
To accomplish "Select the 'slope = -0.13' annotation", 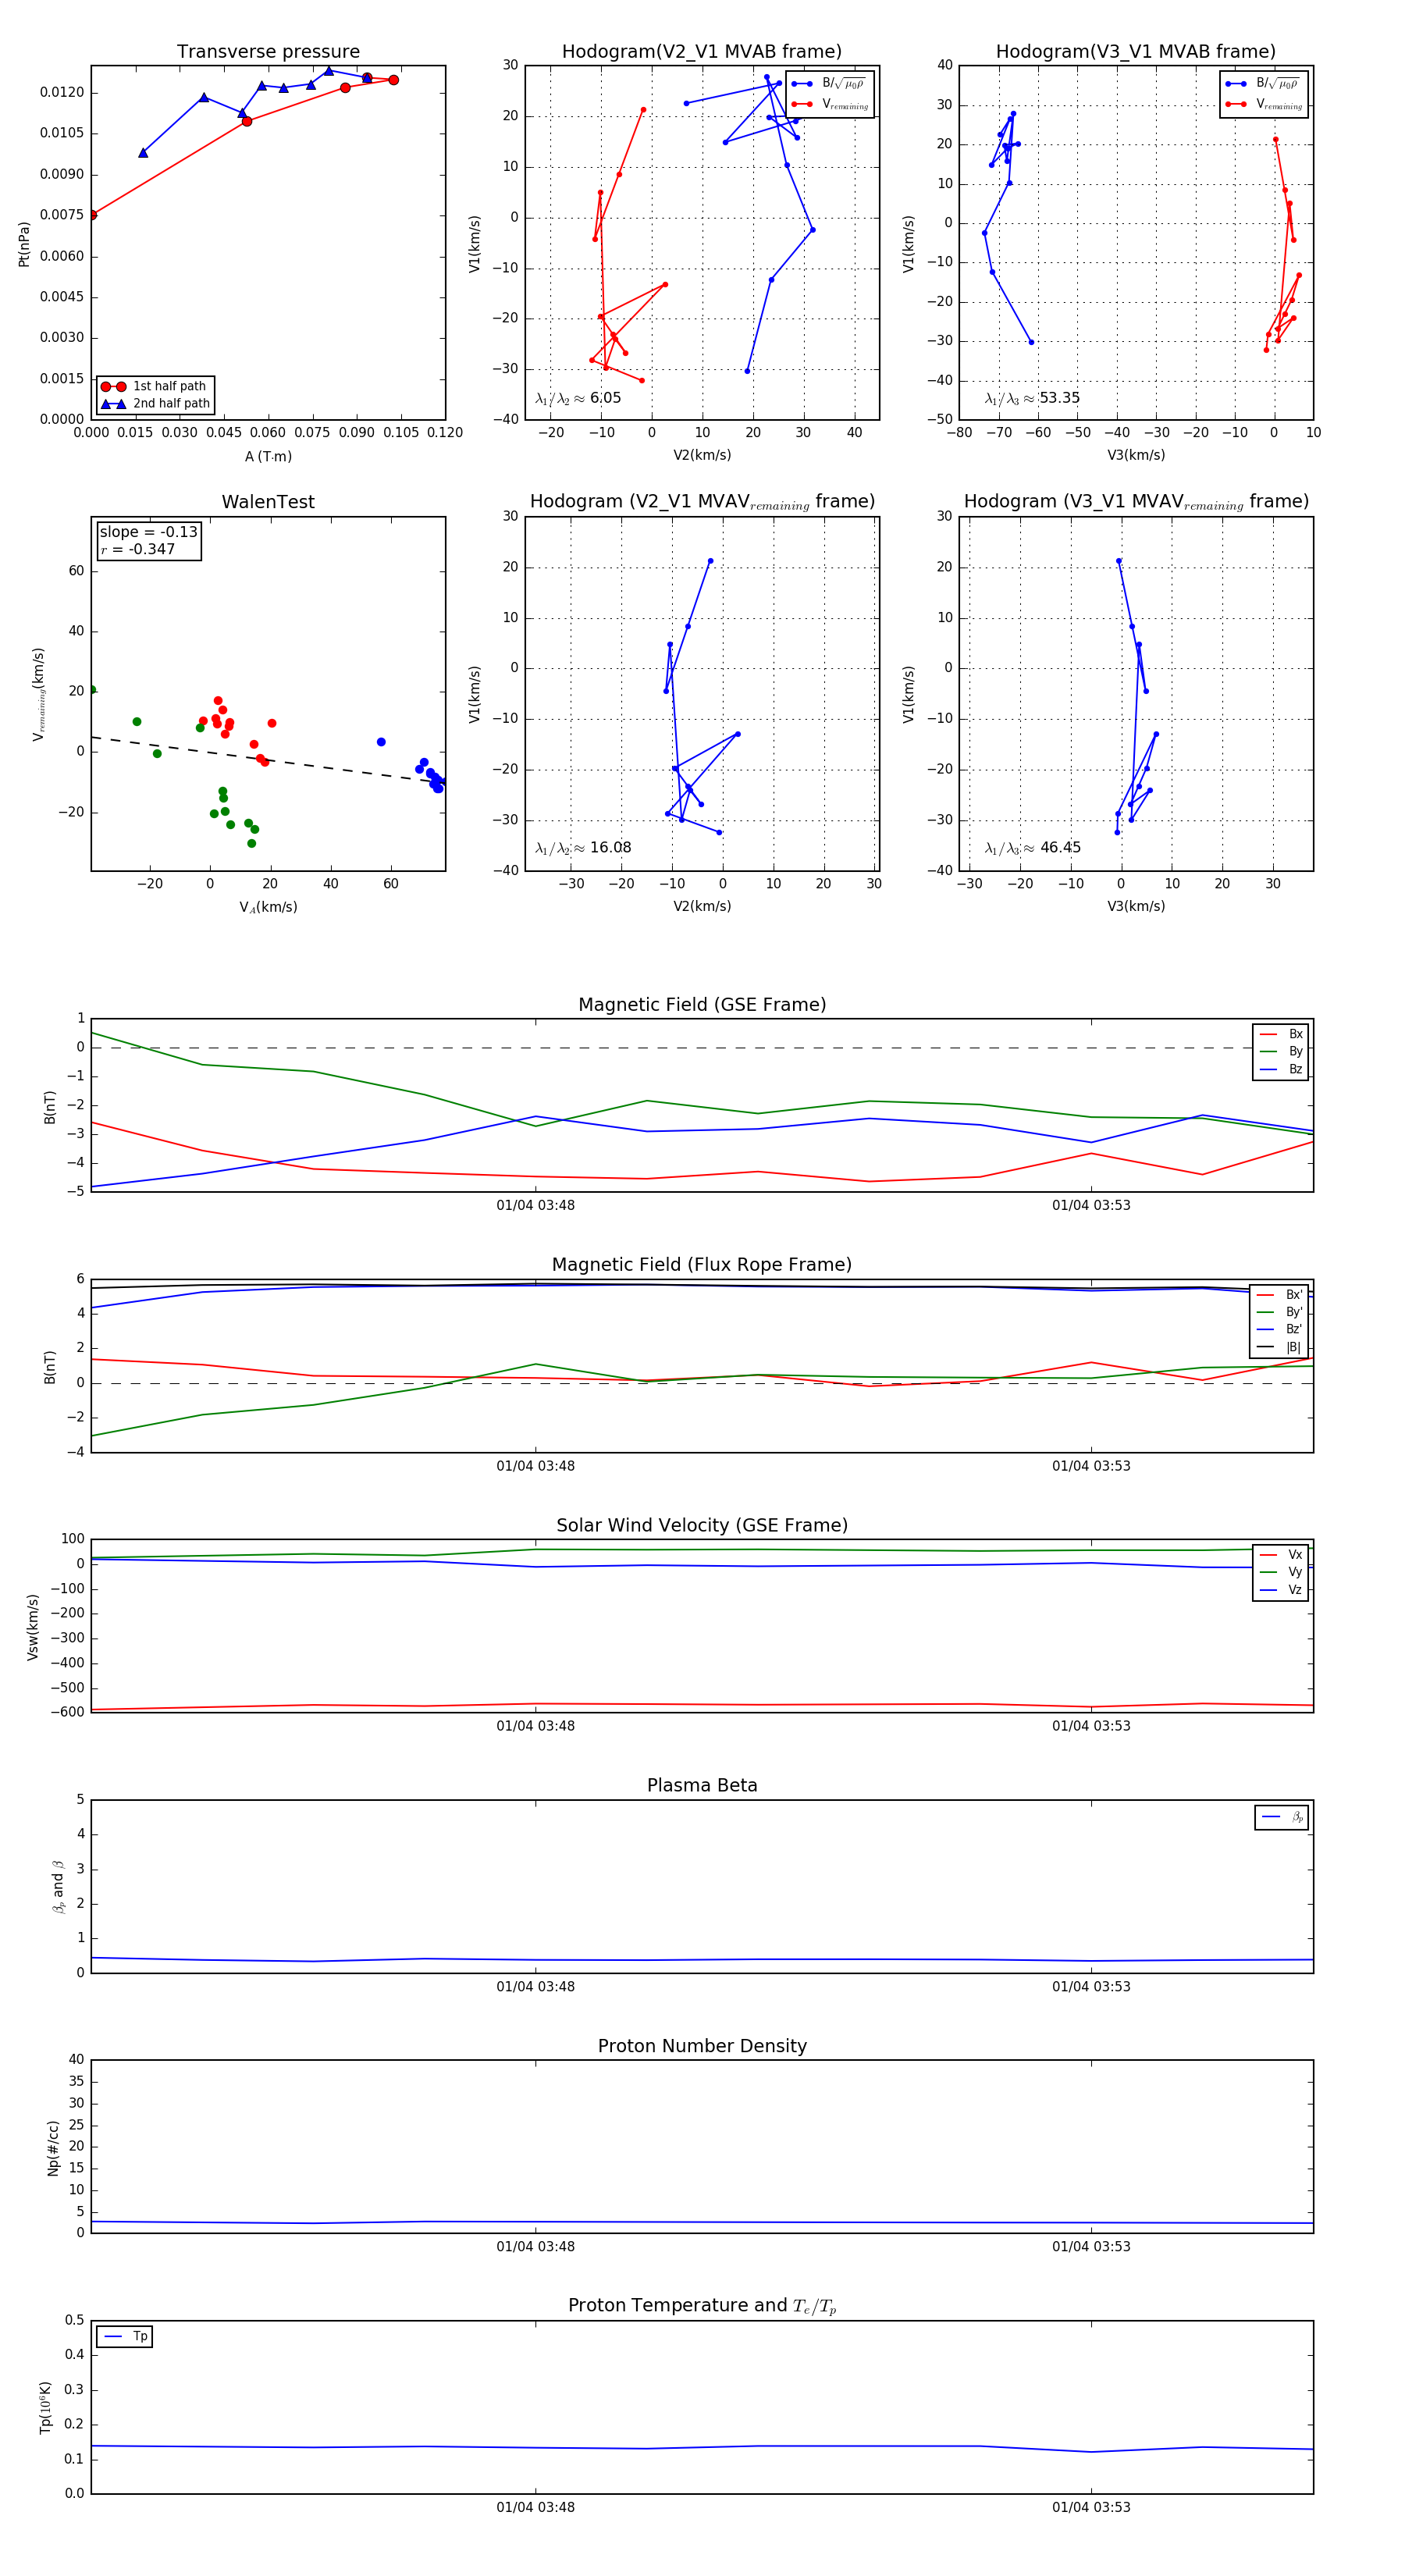I will (x=148, y=532).
